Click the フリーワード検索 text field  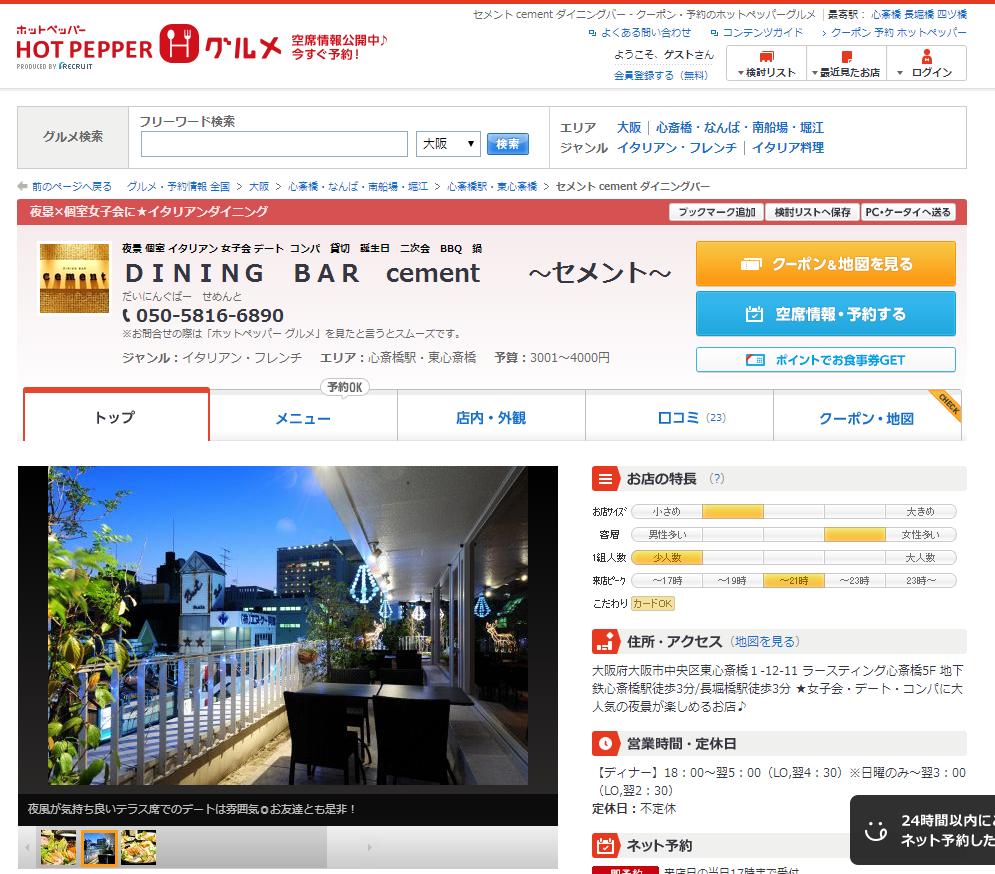click(x=274, y=144)
